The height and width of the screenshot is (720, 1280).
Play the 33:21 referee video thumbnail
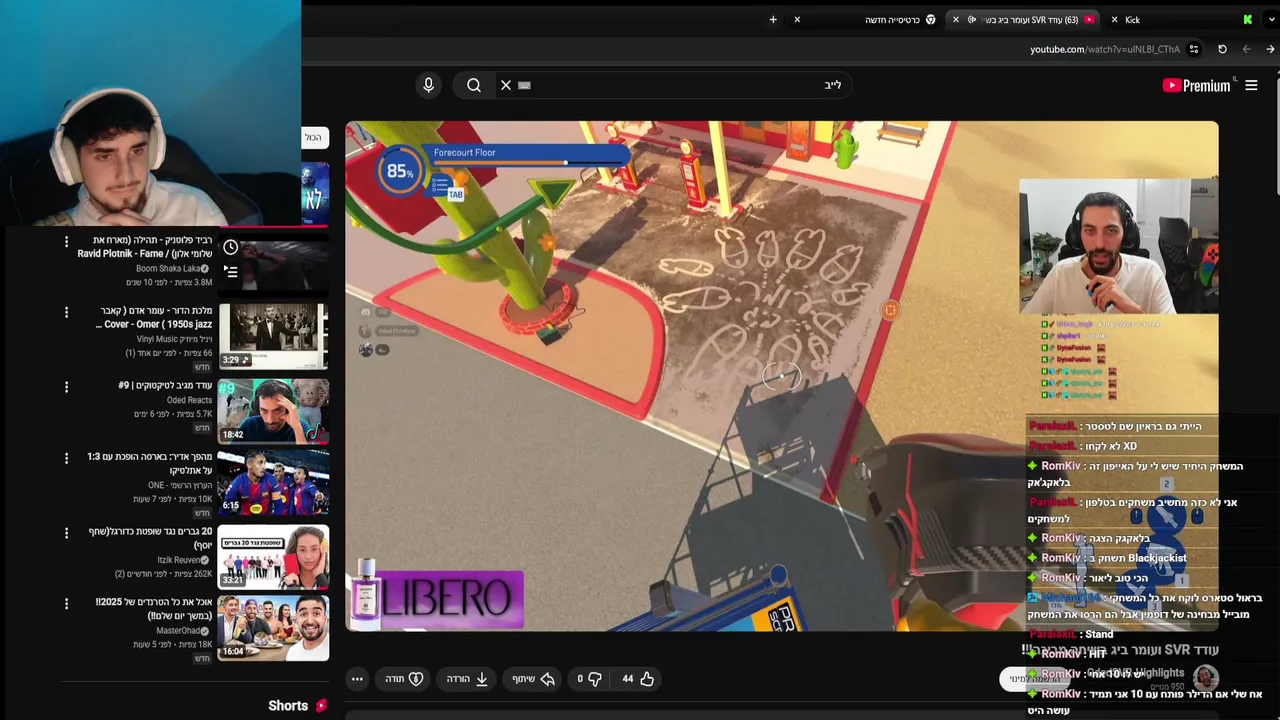[x=273, y=556]
